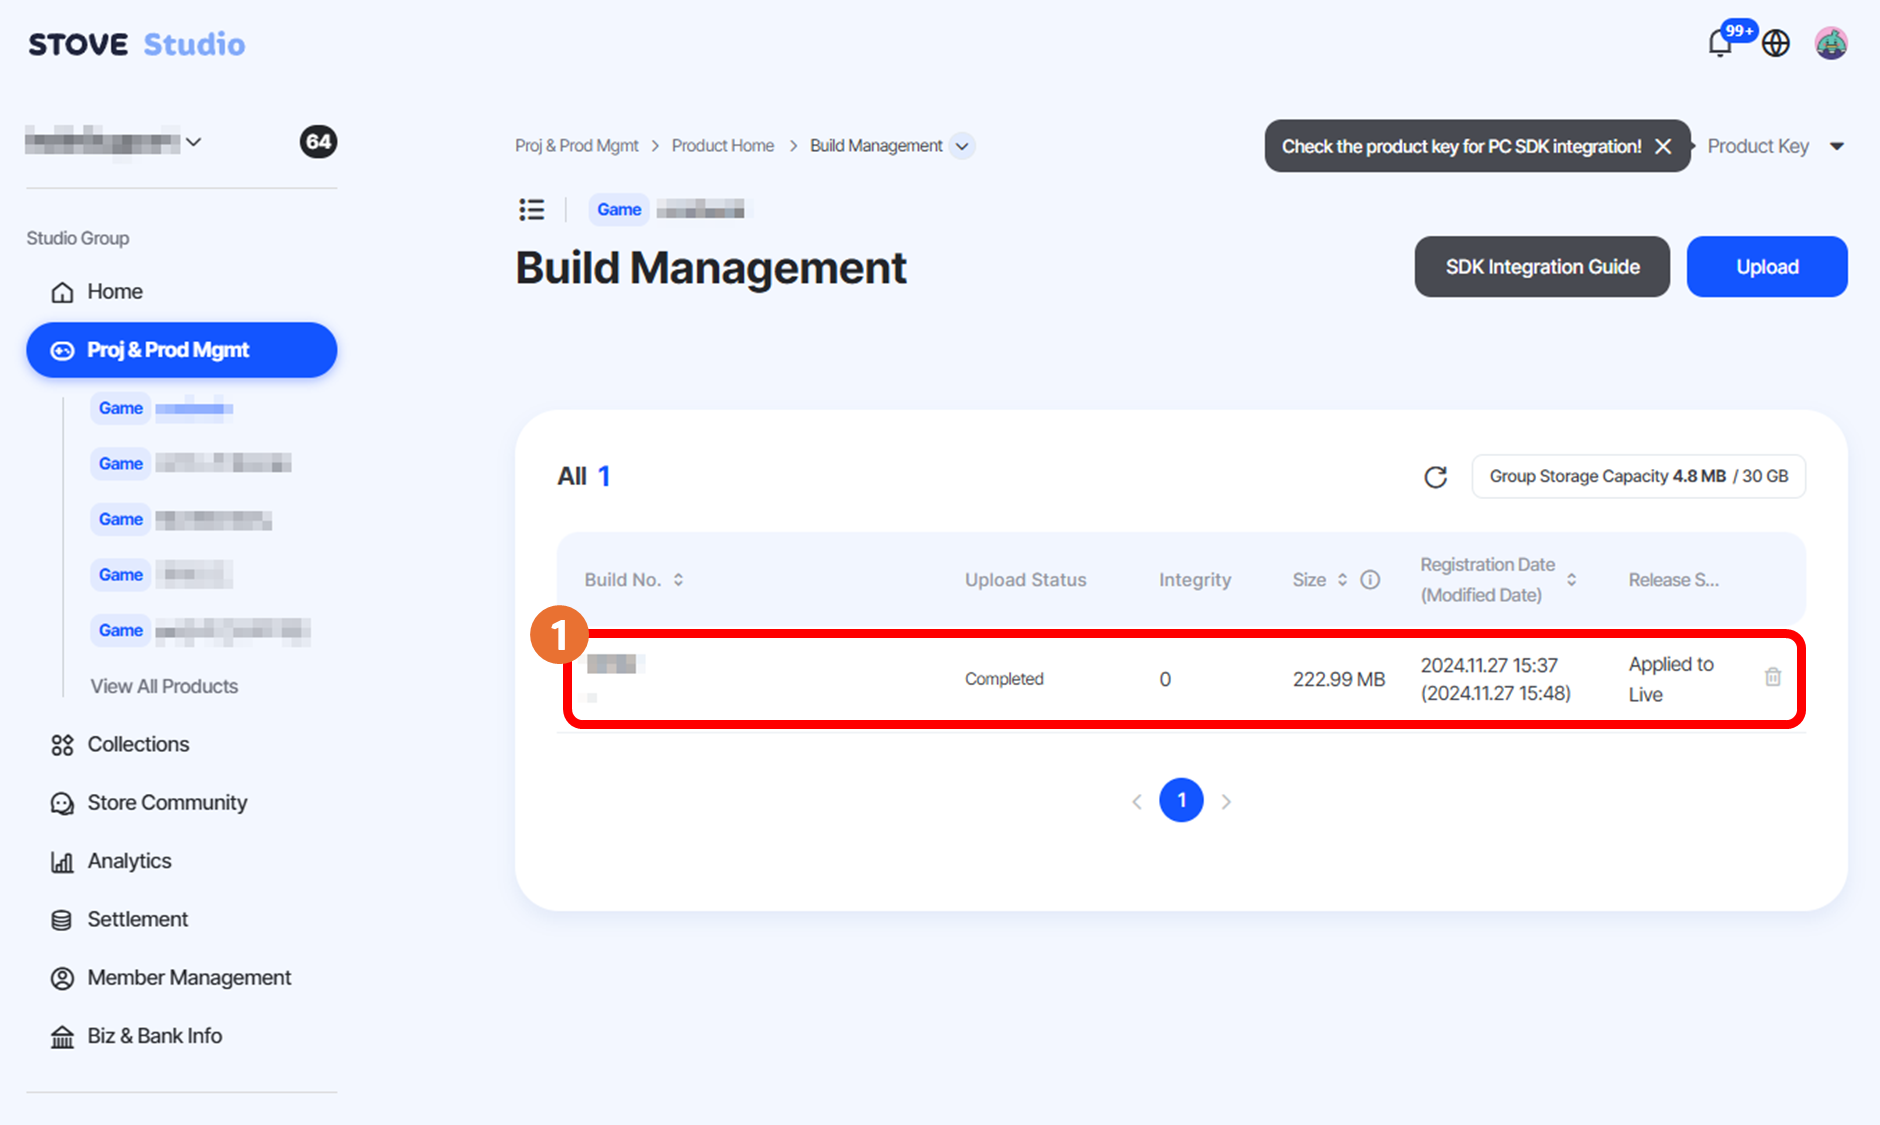The image size is (1880, 1125).
Task: Select page 1 in pagination
Action: pyautogui.click(x=1181, y=800)
